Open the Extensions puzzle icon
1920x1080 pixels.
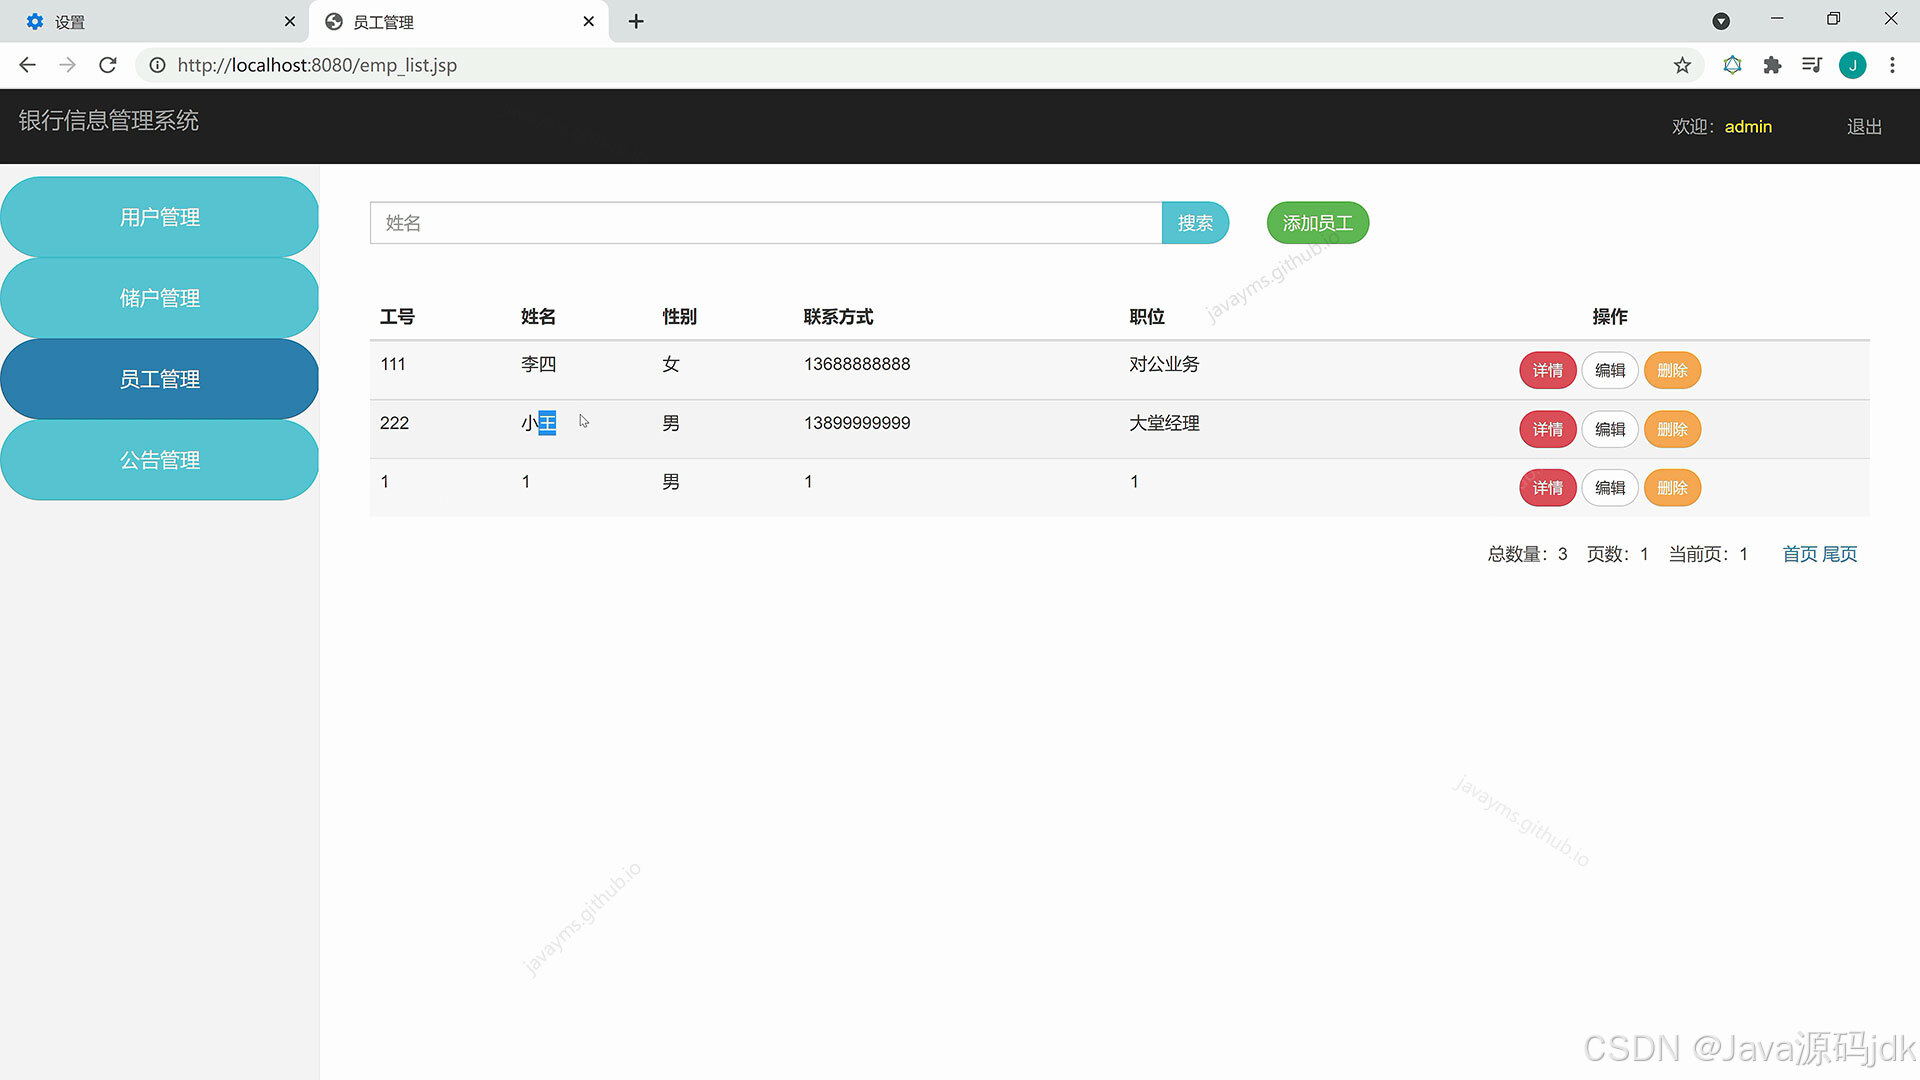(x=1772, y=65)
